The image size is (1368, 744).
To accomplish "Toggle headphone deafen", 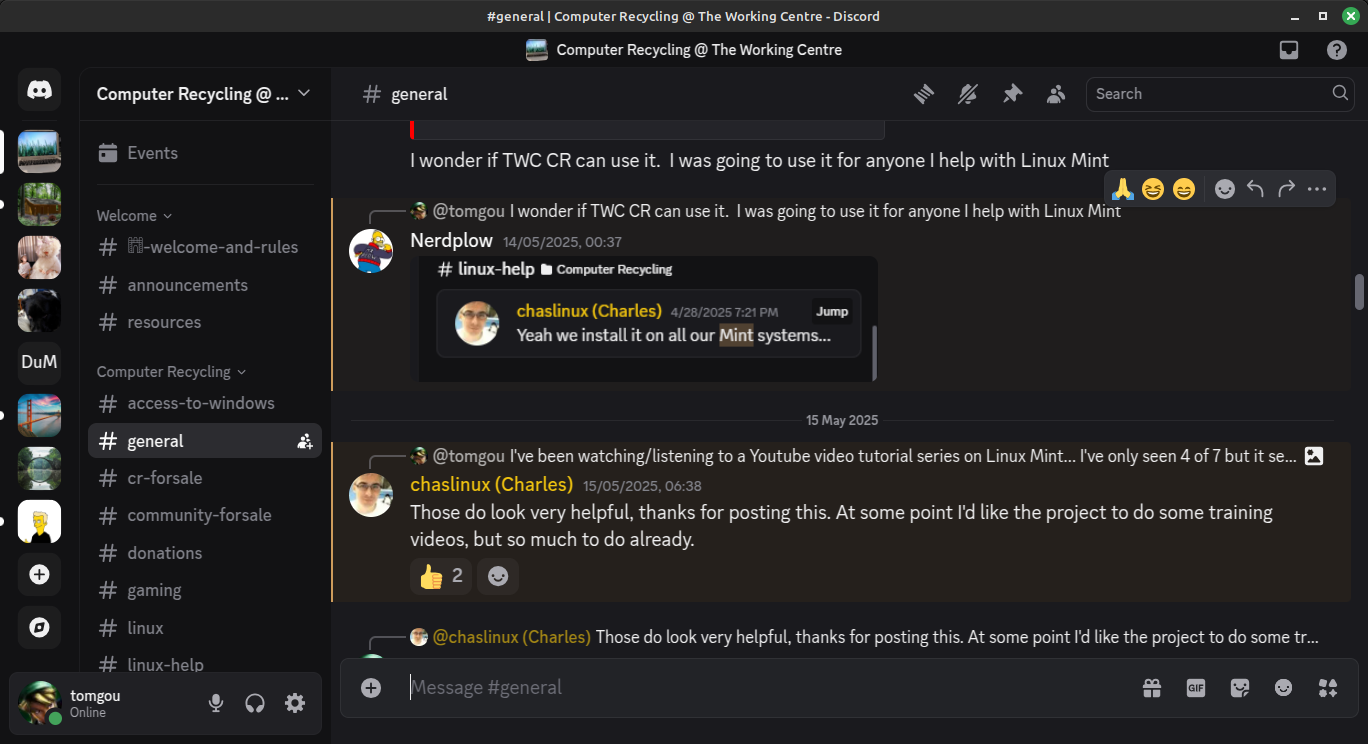I will (255, 703).
